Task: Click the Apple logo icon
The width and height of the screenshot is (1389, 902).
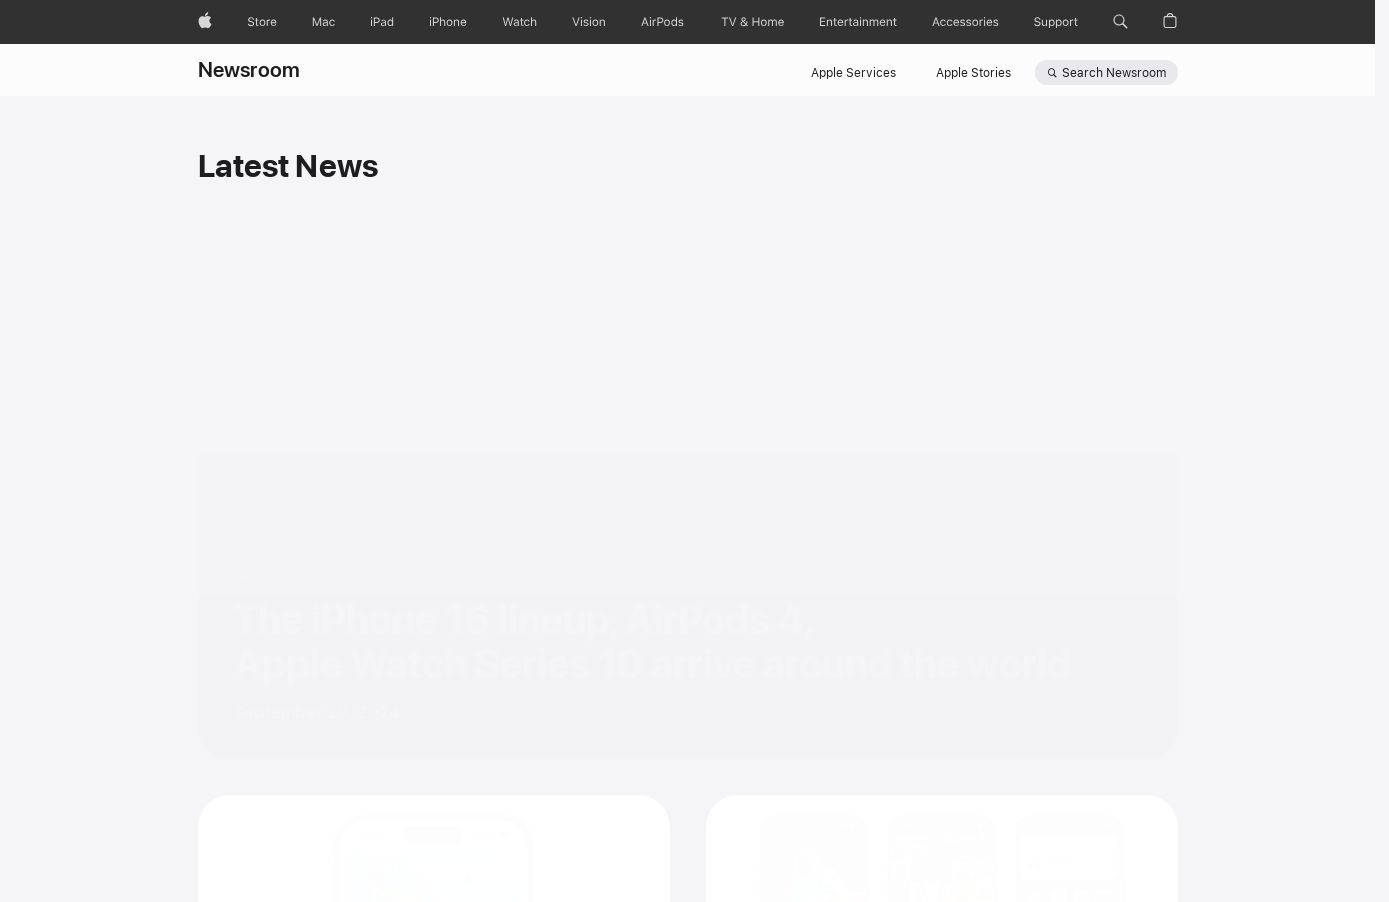Action: 205,21
